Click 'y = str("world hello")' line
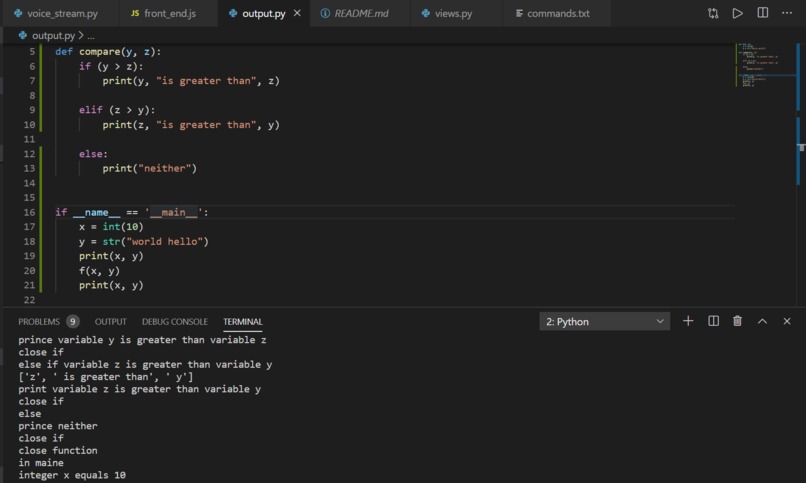This screenshot has width=806, height=483. click(143, 242)
